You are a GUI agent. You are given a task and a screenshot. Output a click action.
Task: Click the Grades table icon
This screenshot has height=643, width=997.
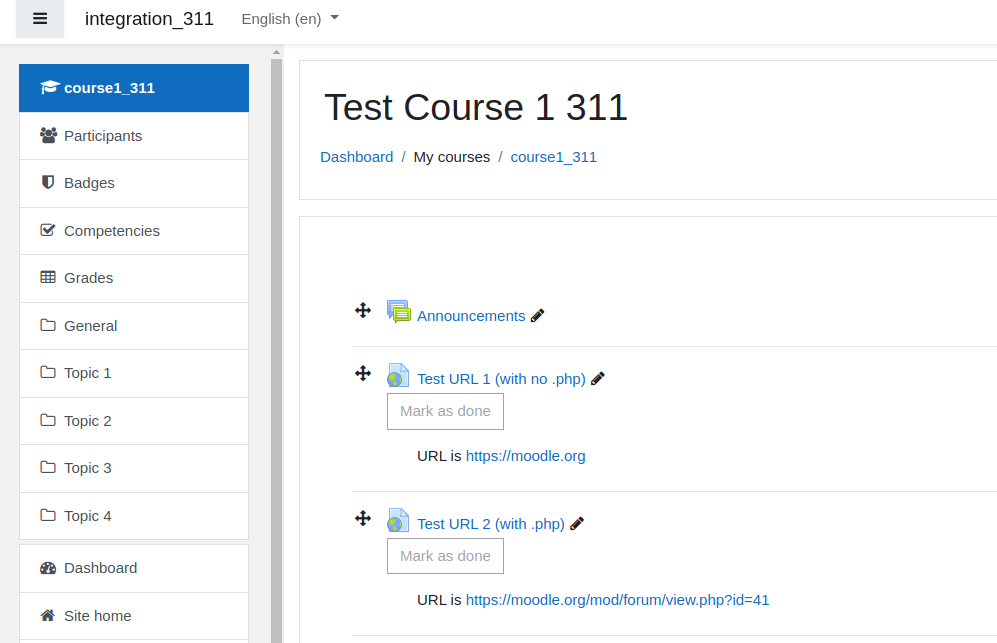pos(48,277)
